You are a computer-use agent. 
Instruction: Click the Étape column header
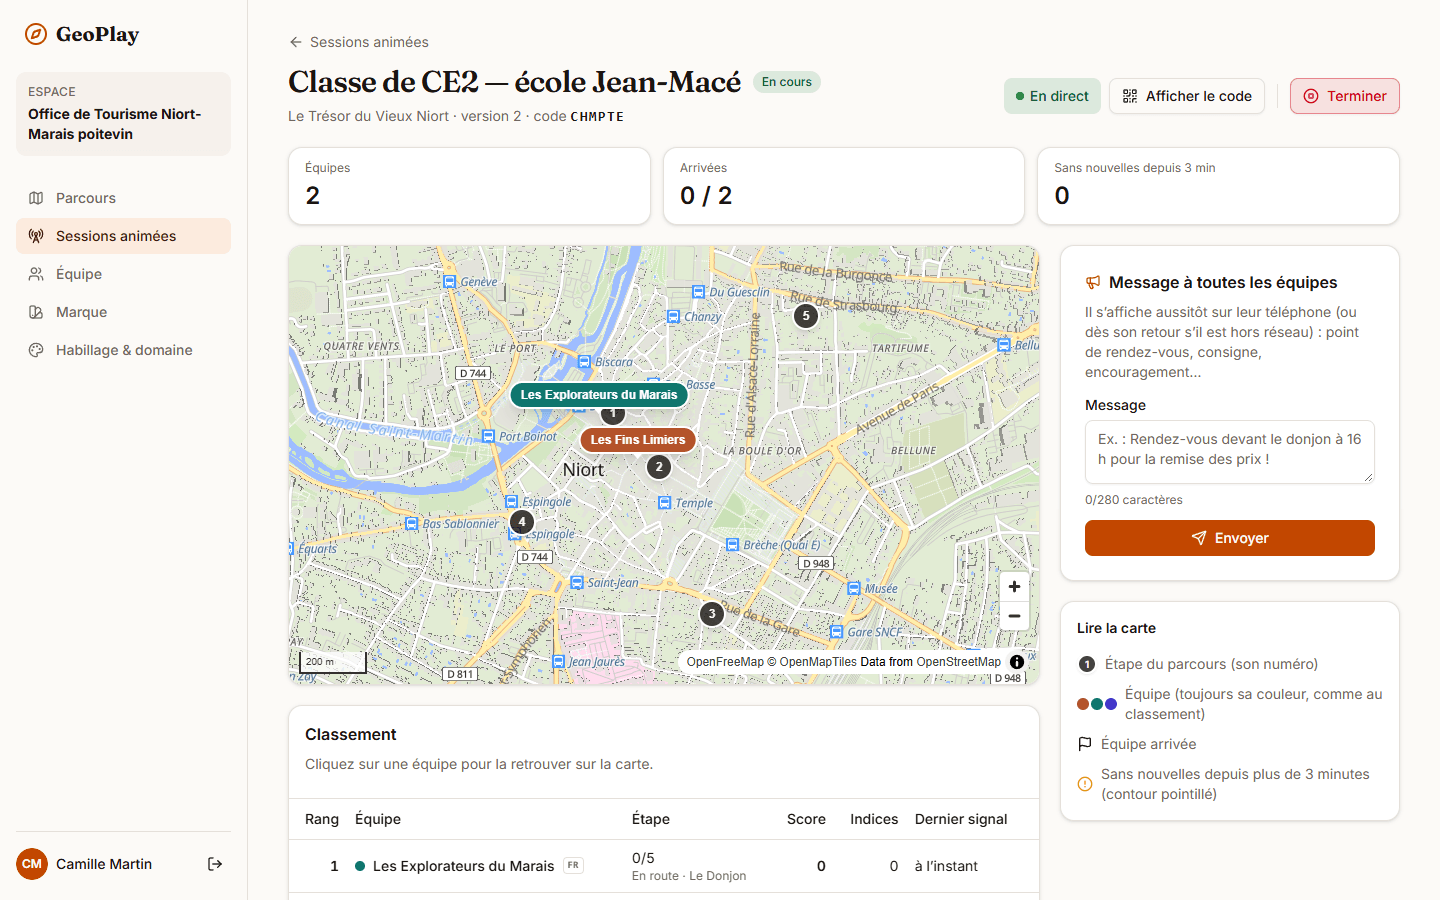click(651, 819)
